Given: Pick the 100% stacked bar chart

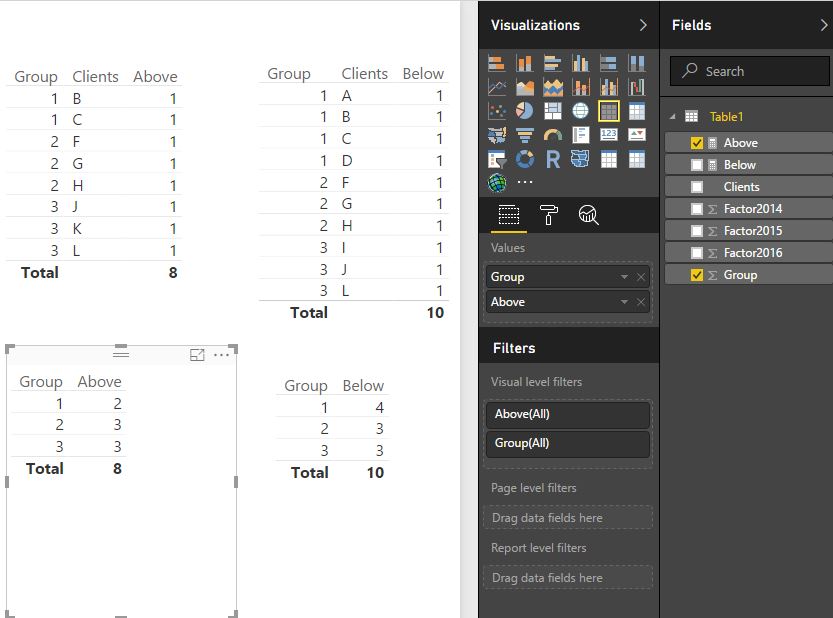Looking at the screenshot, I should [x=608, y=63].
